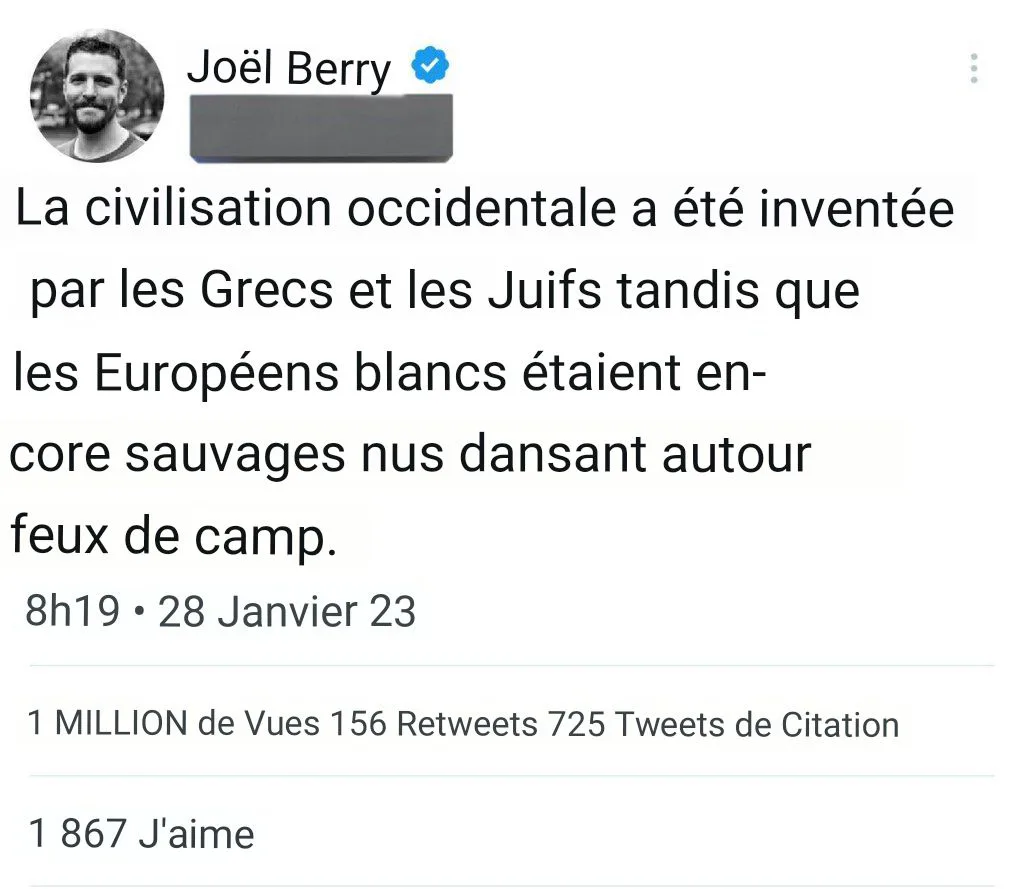The image size is (1024, 889).
Task: View the 156 Retweets list
Action: (x=434, y=724)
